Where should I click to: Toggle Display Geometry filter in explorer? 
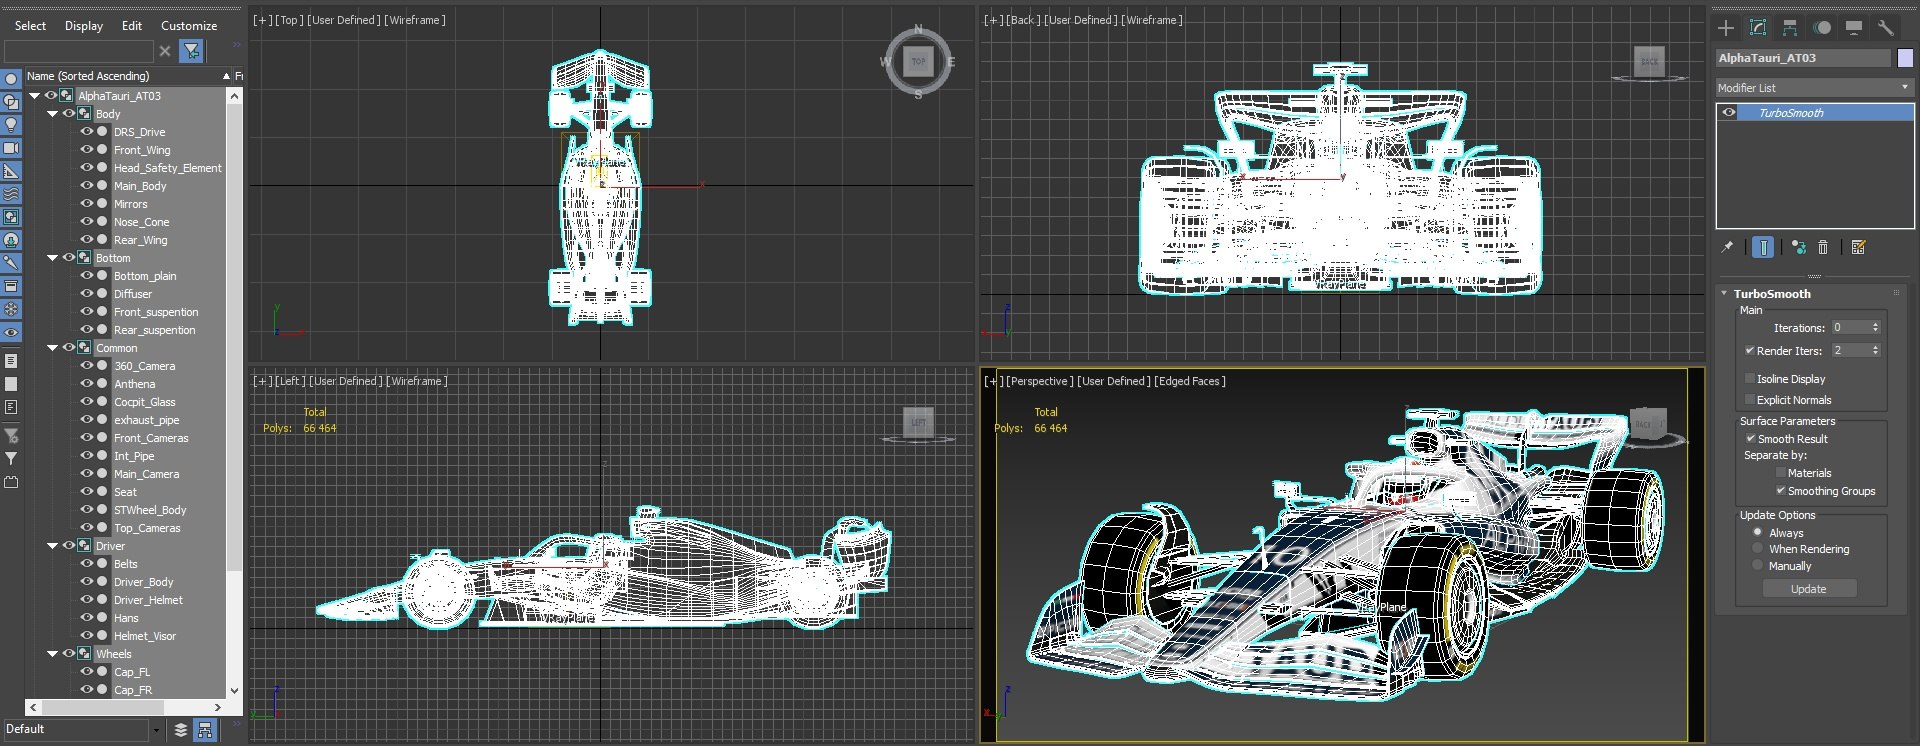pos(11,78)
